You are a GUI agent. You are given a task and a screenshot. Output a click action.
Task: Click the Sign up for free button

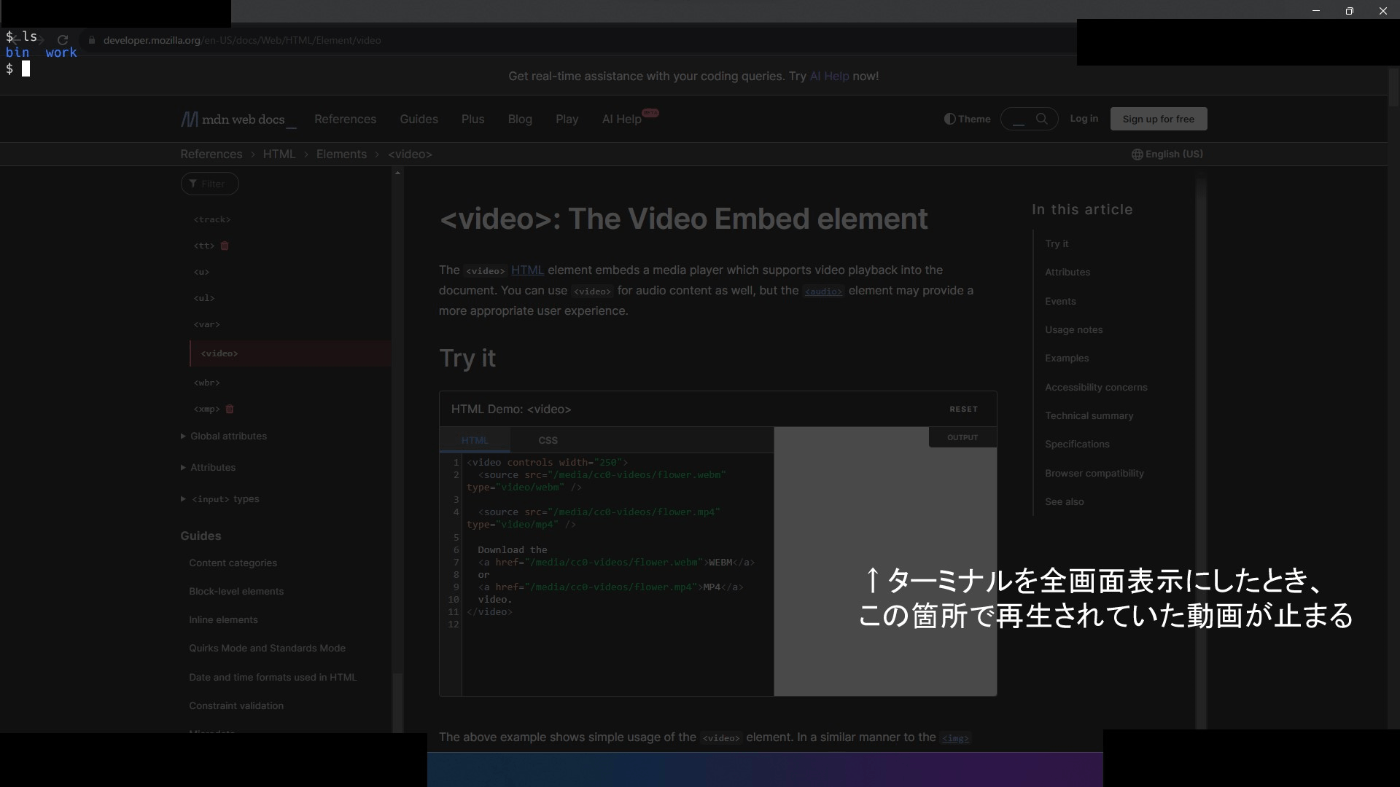pos(1158,119)
